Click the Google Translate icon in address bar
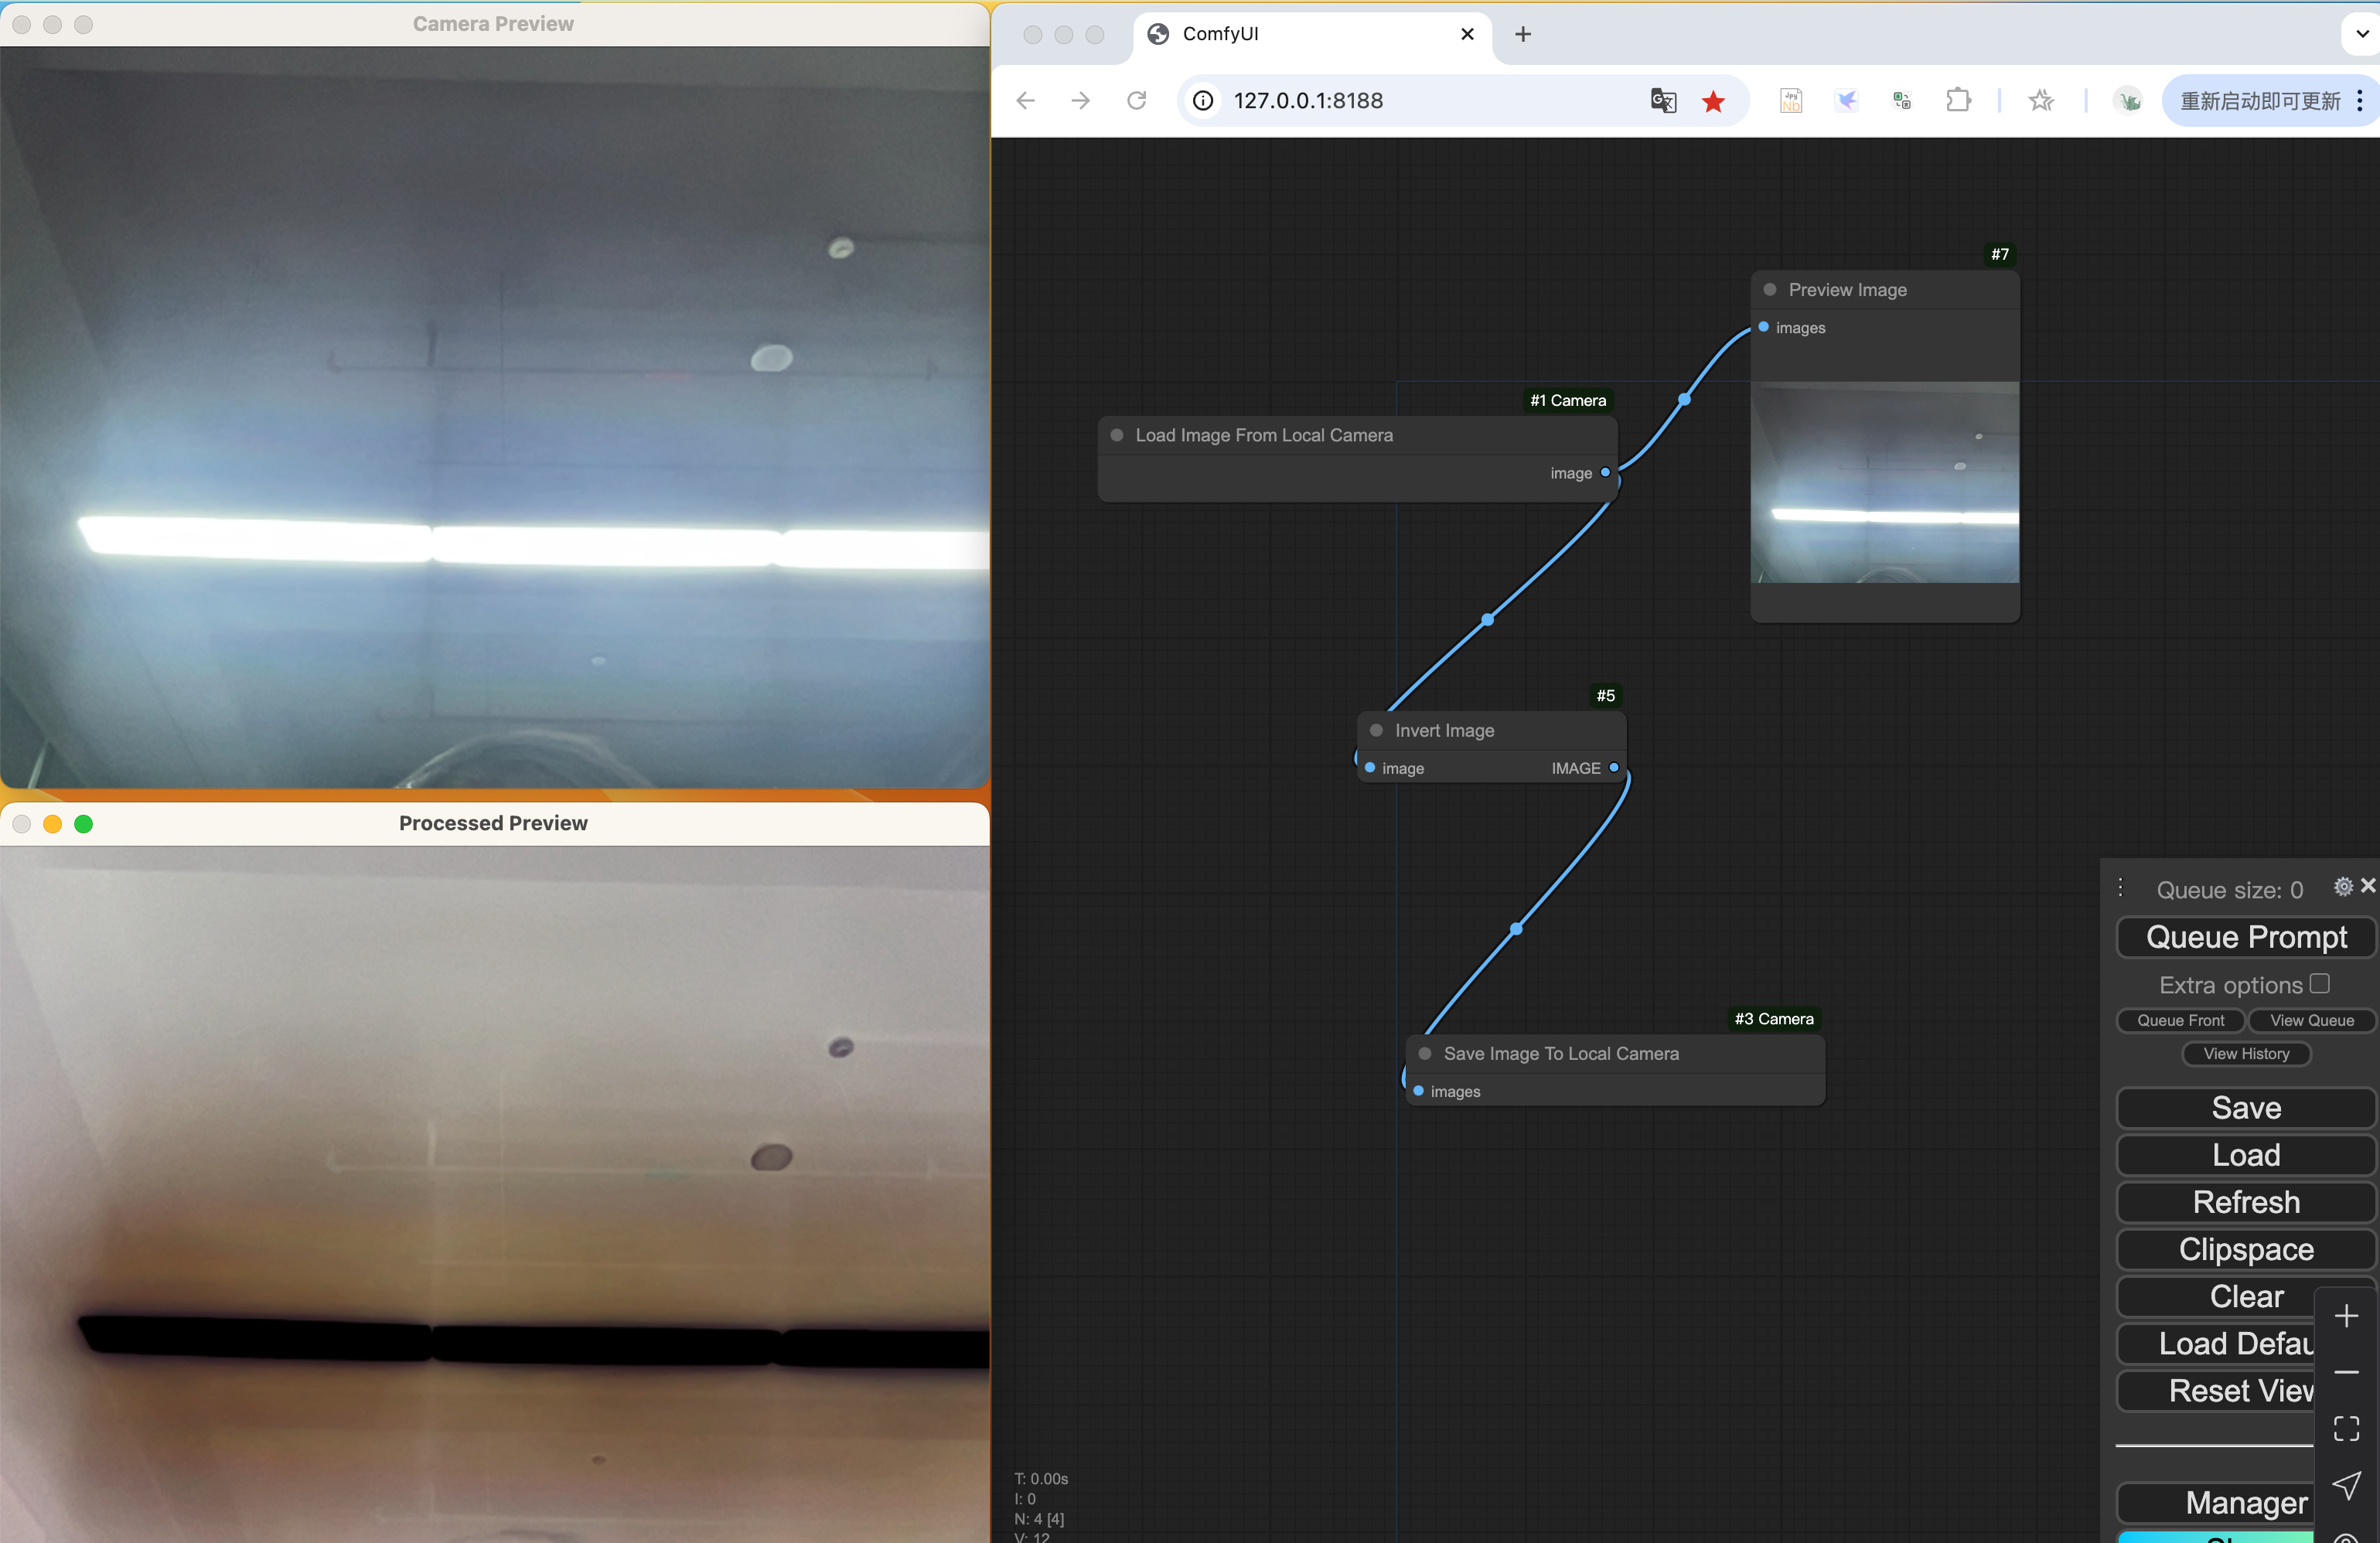The image size is (2380, 1543). coord(1663,100)
